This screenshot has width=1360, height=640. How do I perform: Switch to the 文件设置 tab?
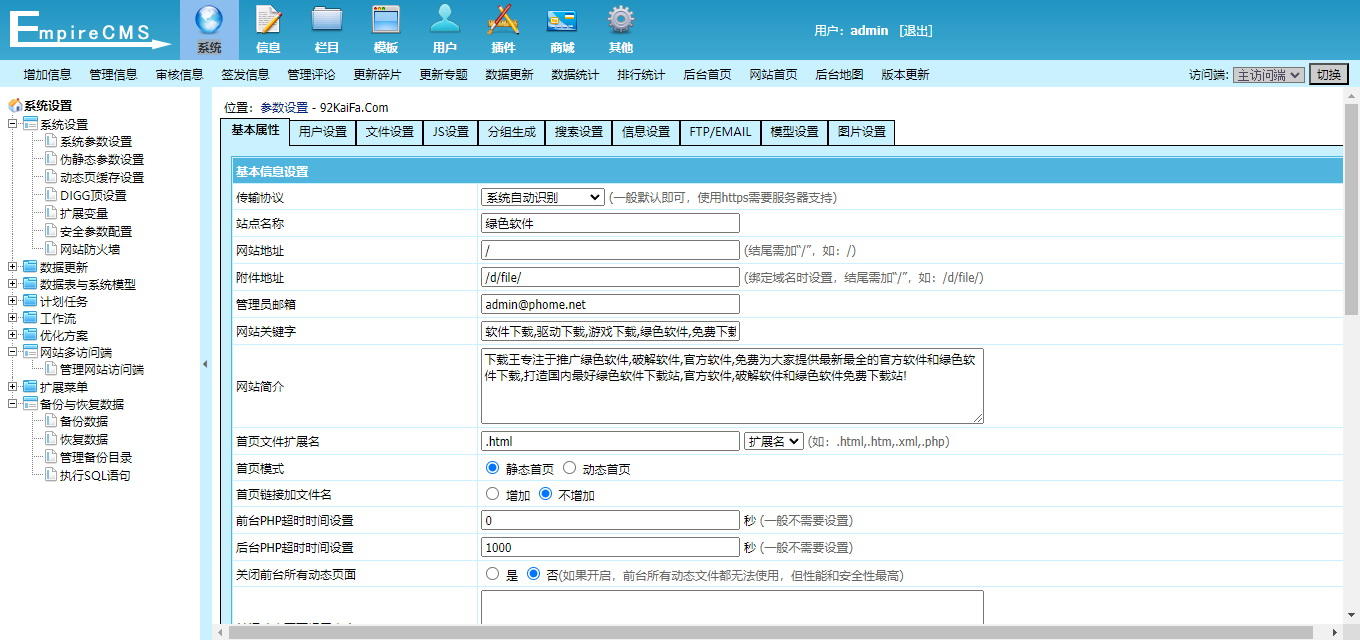point(390,132)
